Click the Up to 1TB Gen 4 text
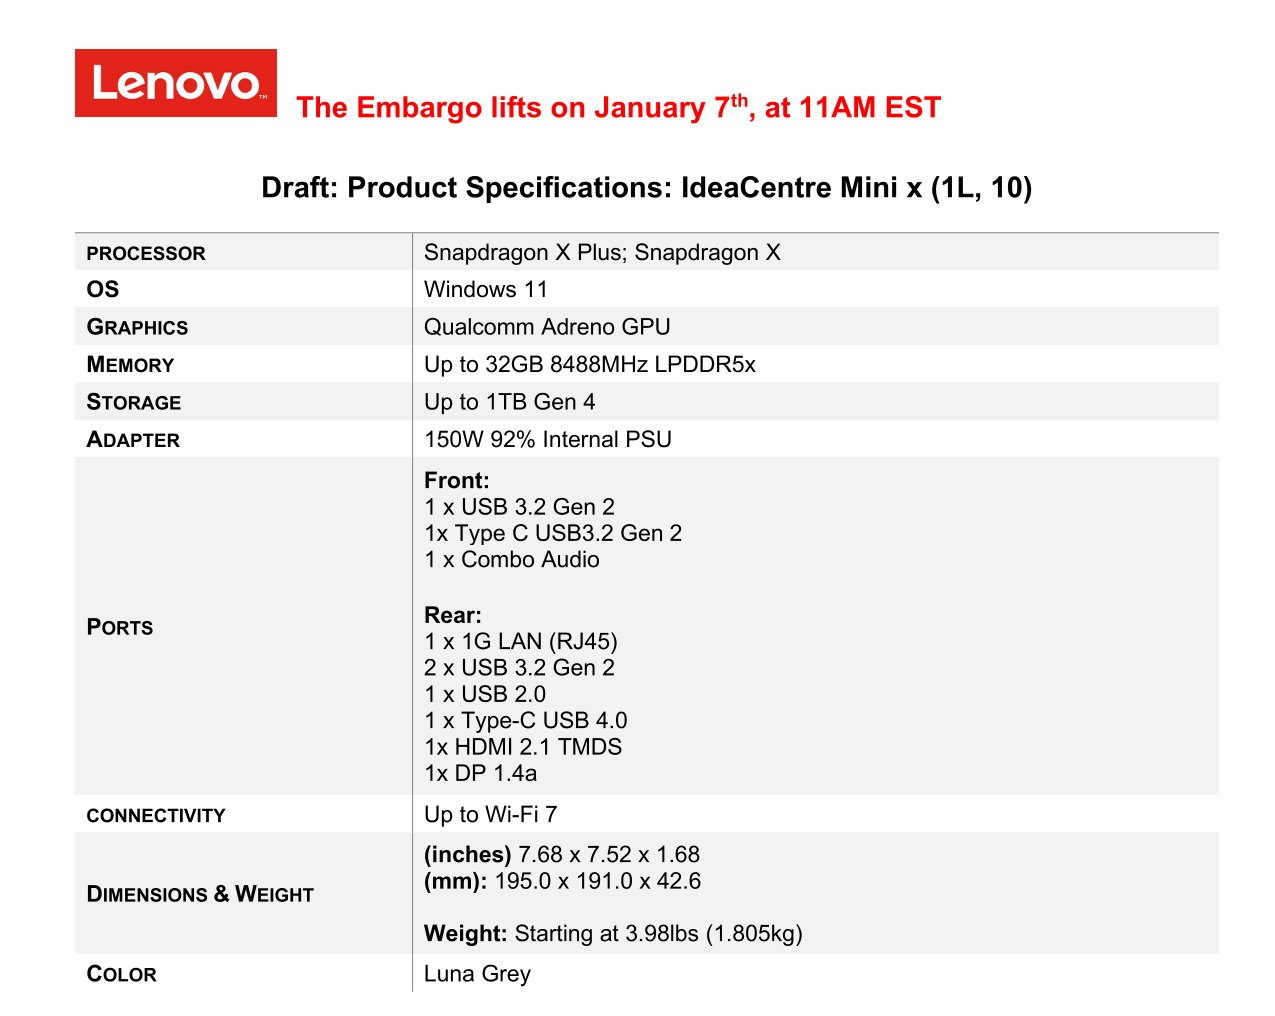Viewport: 1275px width, 1016px height. click(509, 402)
